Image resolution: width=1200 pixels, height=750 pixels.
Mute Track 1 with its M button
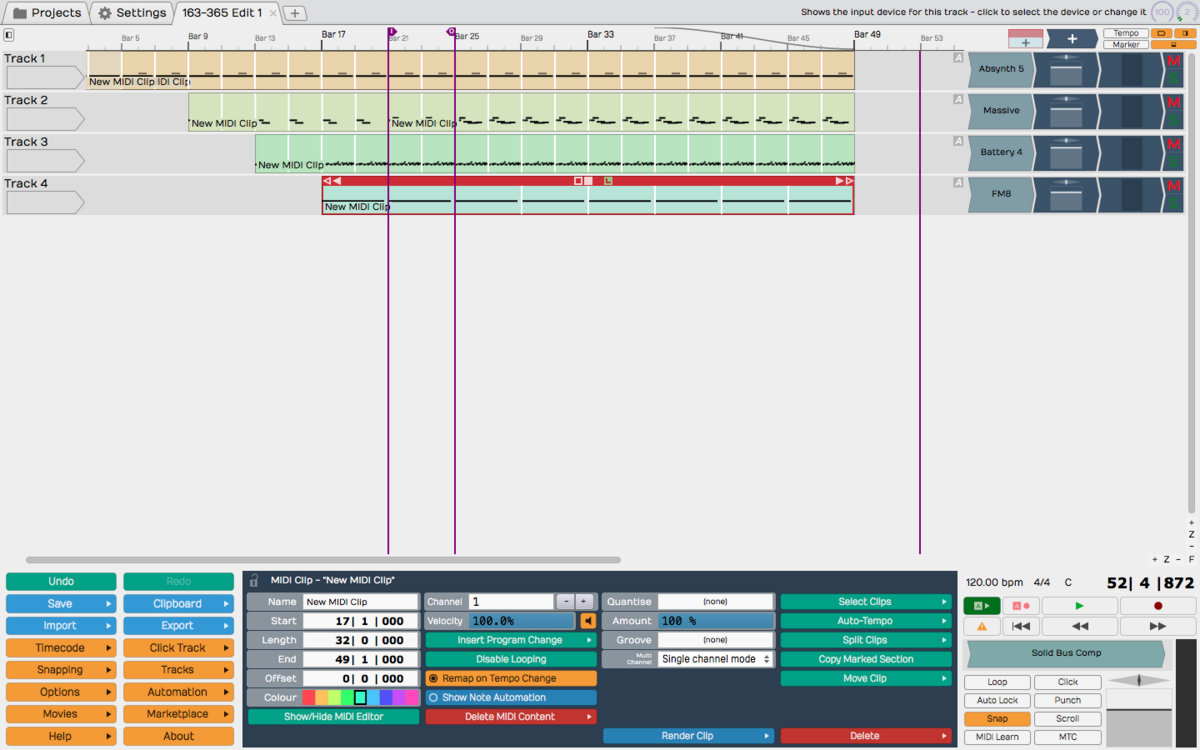tap(1174, 62)
